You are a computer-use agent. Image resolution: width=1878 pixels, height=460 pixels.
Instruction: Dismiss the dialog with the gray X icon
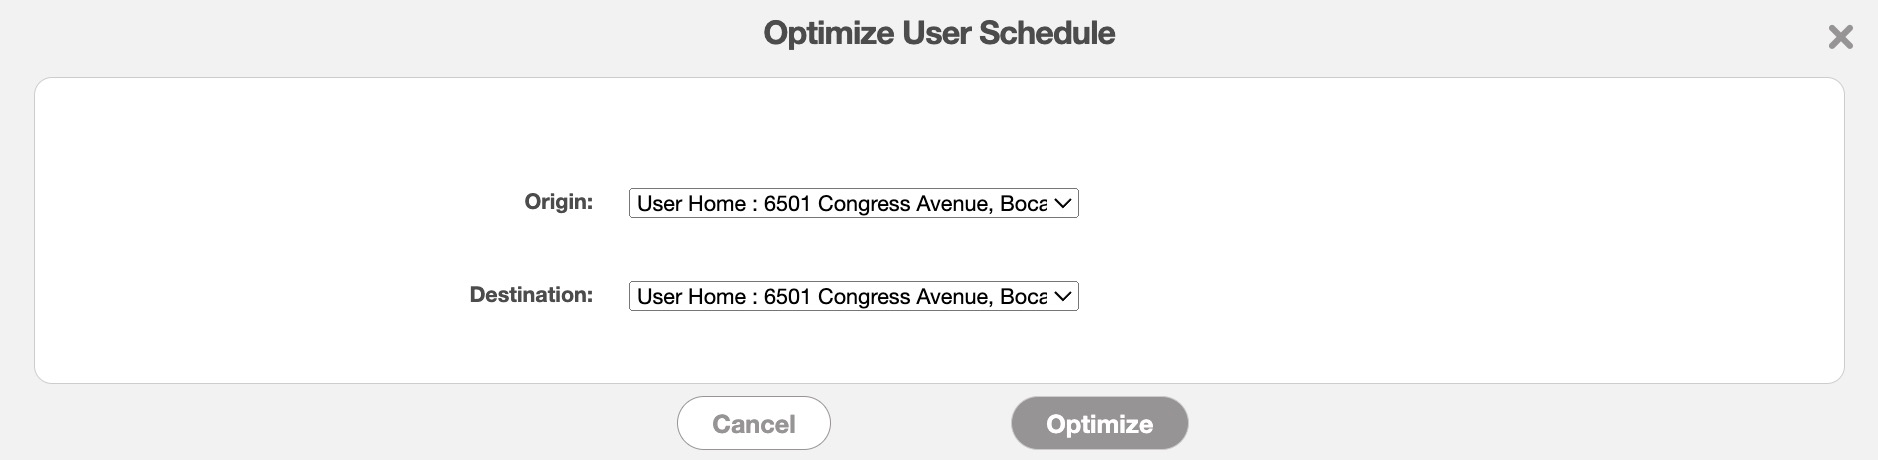point(1840,37)
